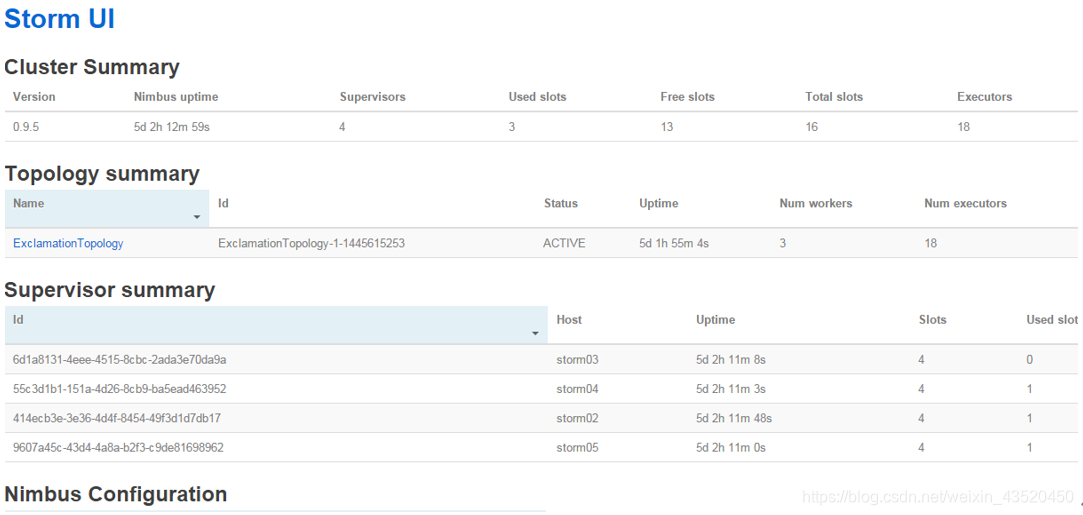
Task: Select supervisor id 9607a45c-43d4-4a8a-b2f3-c9de81698962
Action: coord(118,447)
